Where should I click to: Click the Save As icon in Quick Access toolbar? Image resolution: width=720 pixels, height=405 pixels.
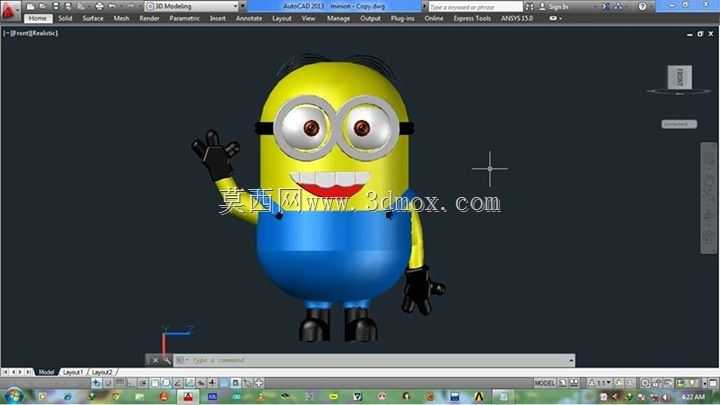[68, 6]
